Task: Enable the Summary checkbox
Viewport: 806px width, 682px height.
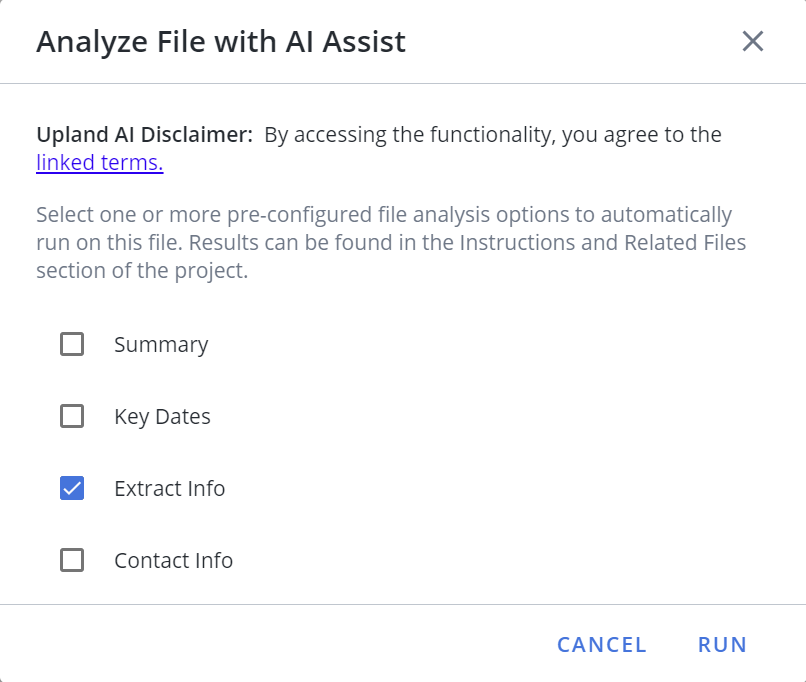Action: click(x=72, y=344)
